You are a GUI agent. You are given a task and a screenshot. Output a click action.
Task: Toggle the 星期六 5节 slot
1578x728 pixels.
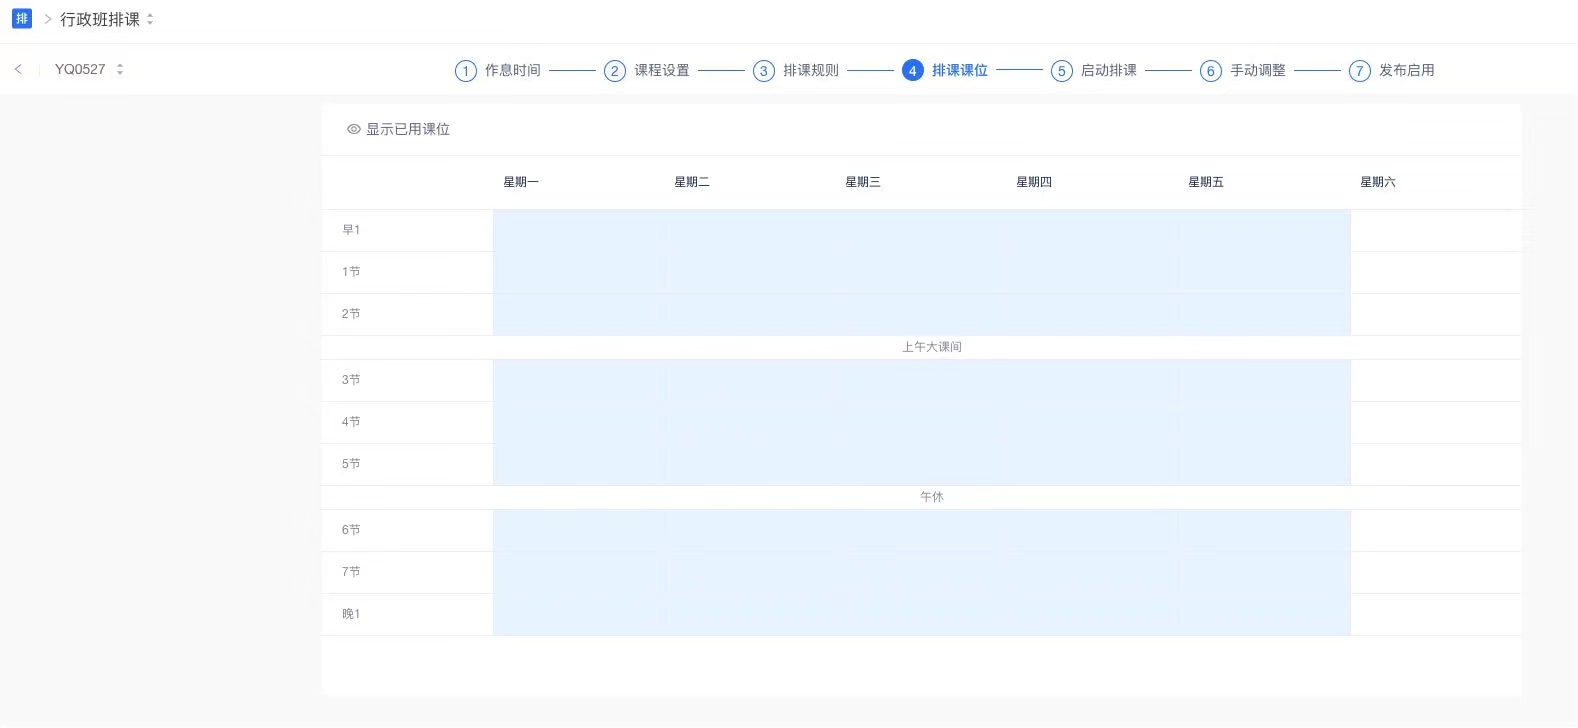(1436, 465)
